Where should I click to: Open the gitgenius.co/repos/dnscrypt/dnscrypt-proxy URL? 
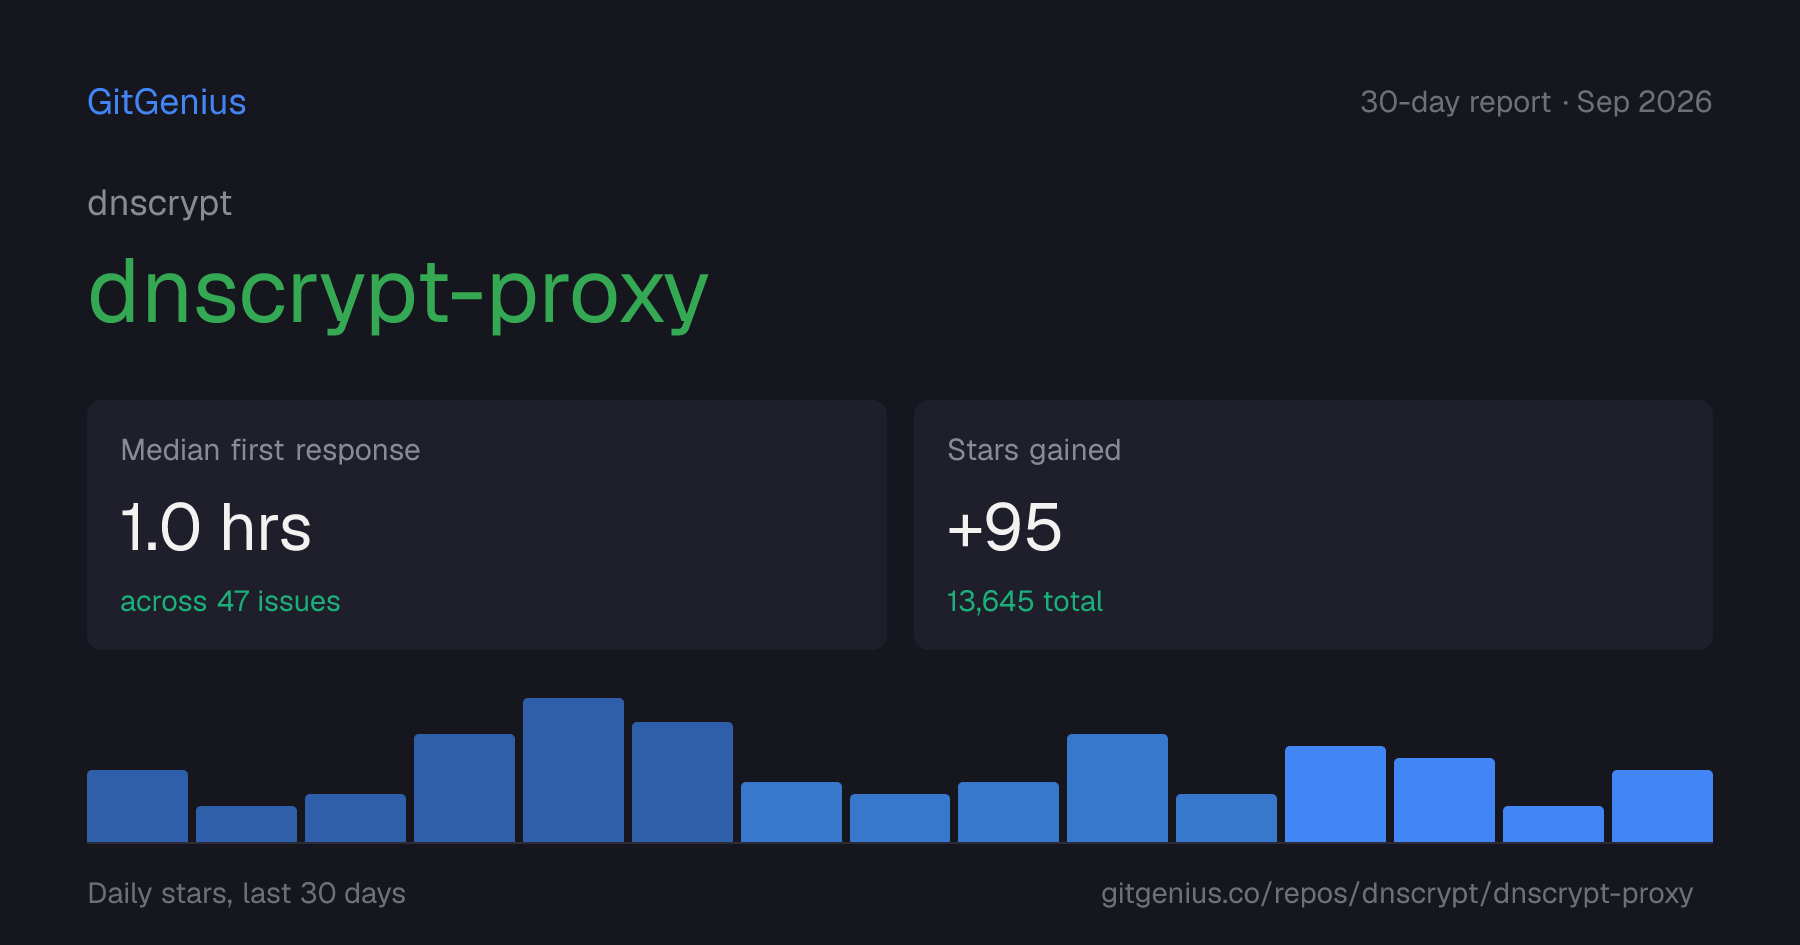1397,893
